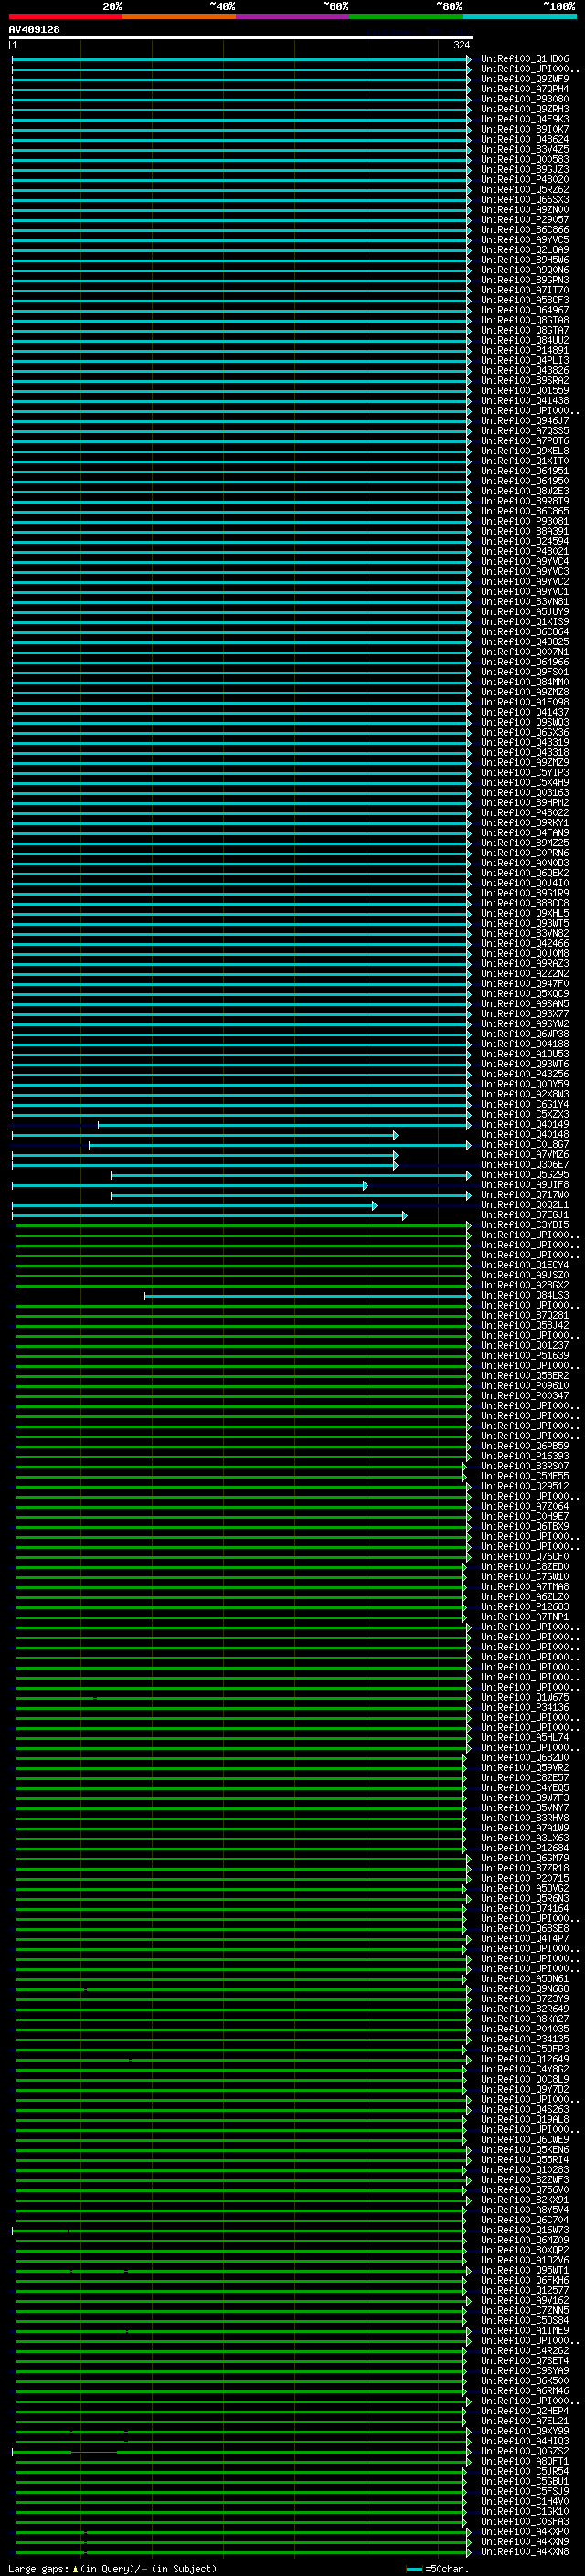Click the cyan bar for Q84LS3

[x=307, y=1296]
